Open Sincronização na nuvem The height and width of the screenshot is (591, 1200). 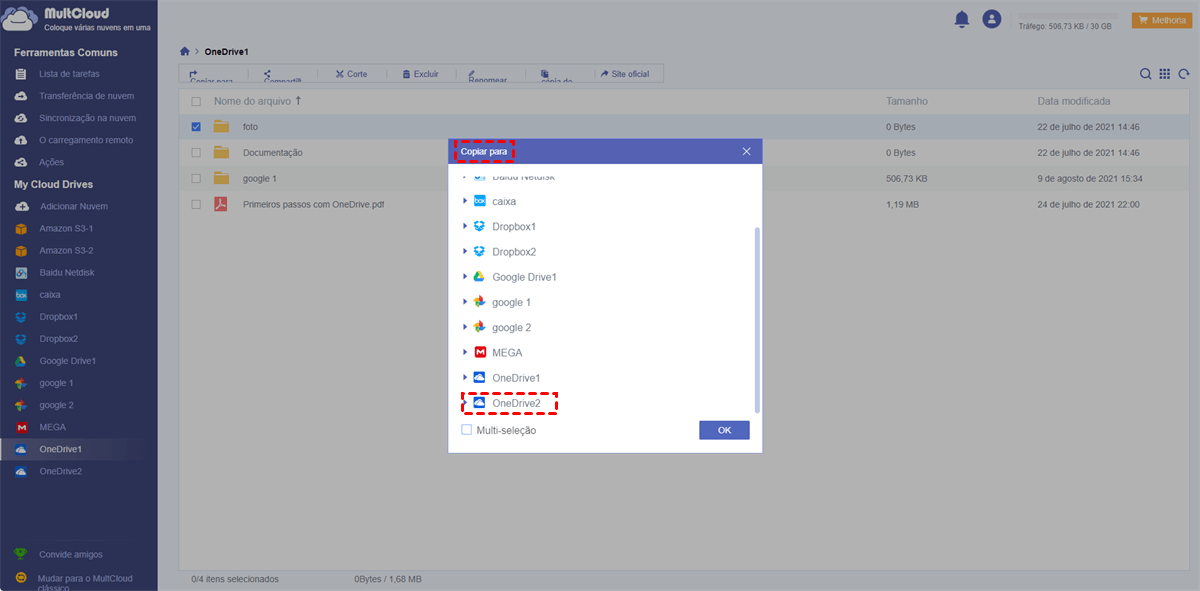pos(87,118)
